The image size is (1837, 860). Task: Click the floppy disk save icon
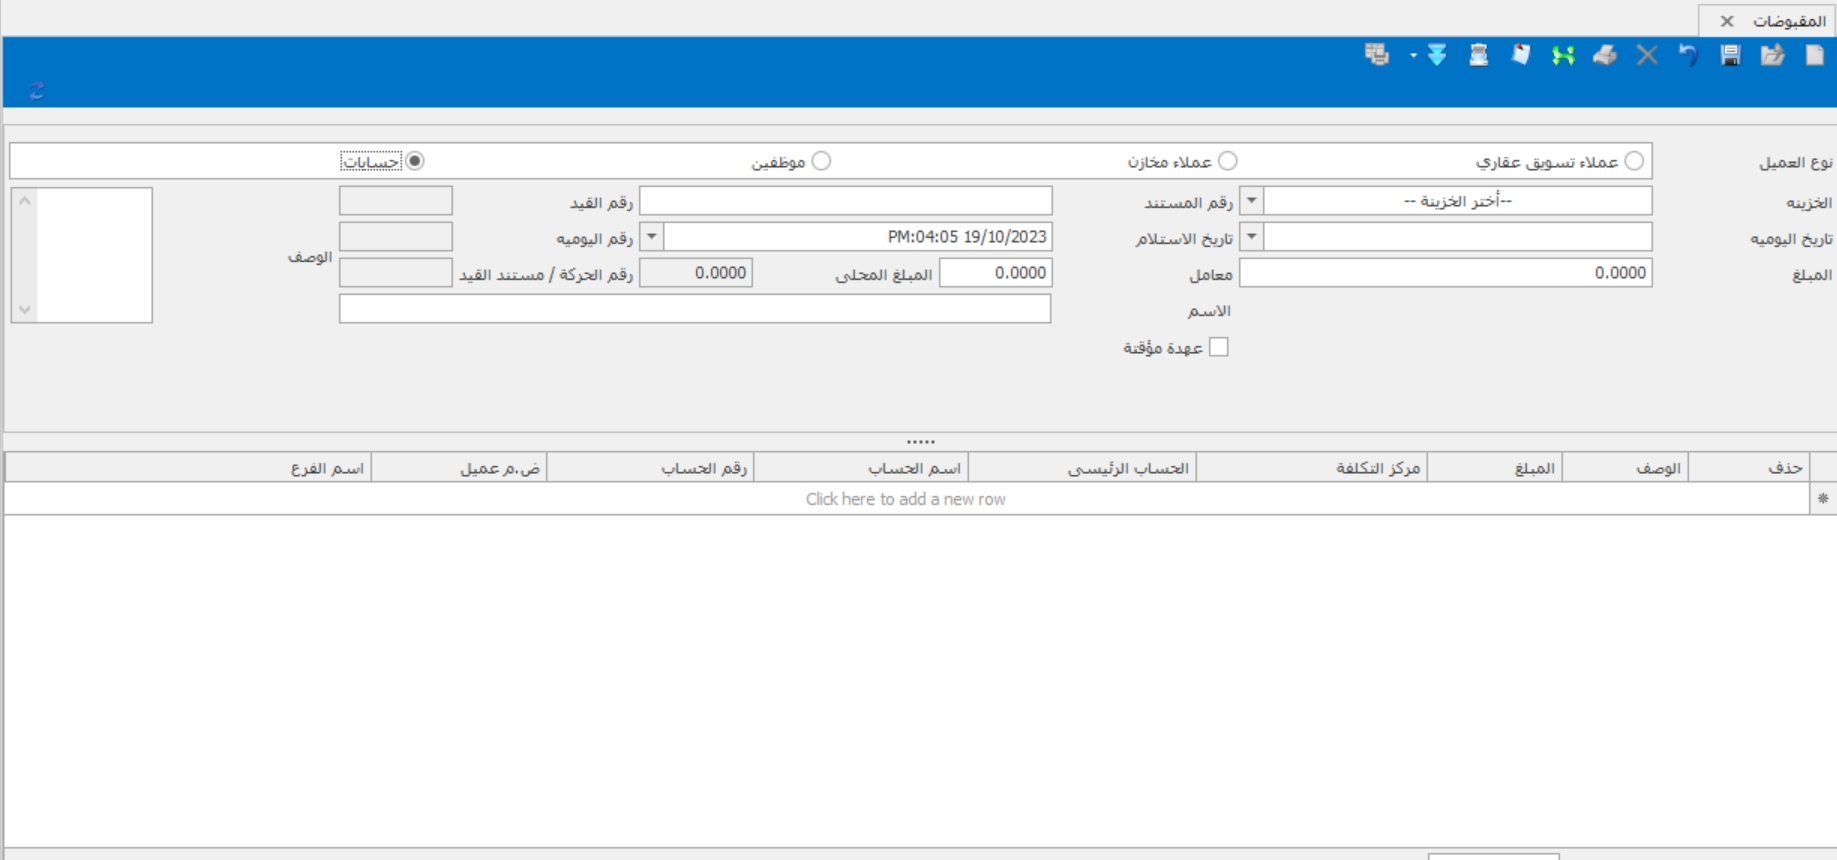pyautogui.click(x=1730, y=56)
